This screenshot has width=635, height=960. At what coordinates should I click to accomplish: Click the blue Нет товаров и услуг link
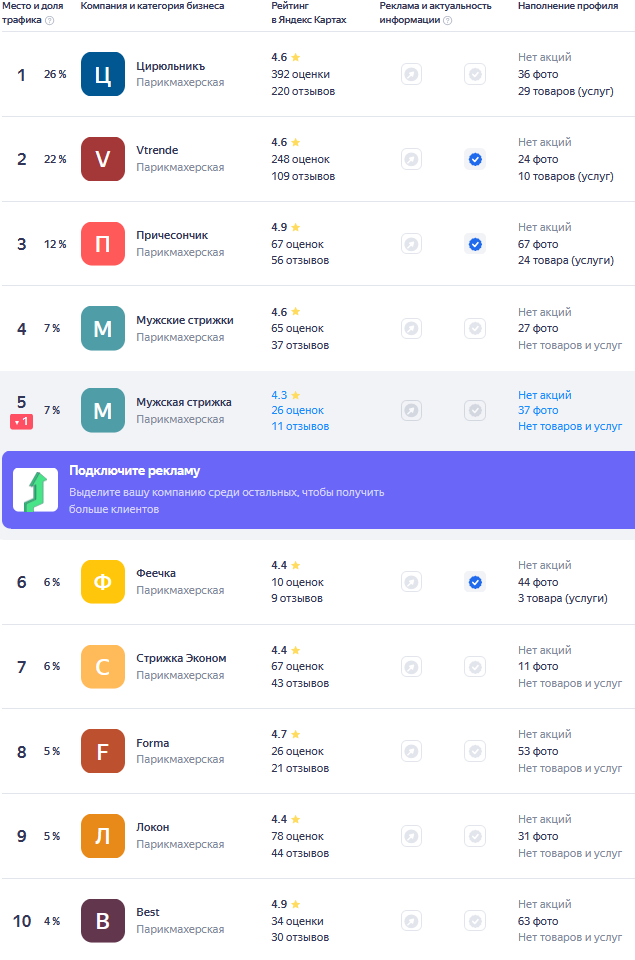point(570,426)
